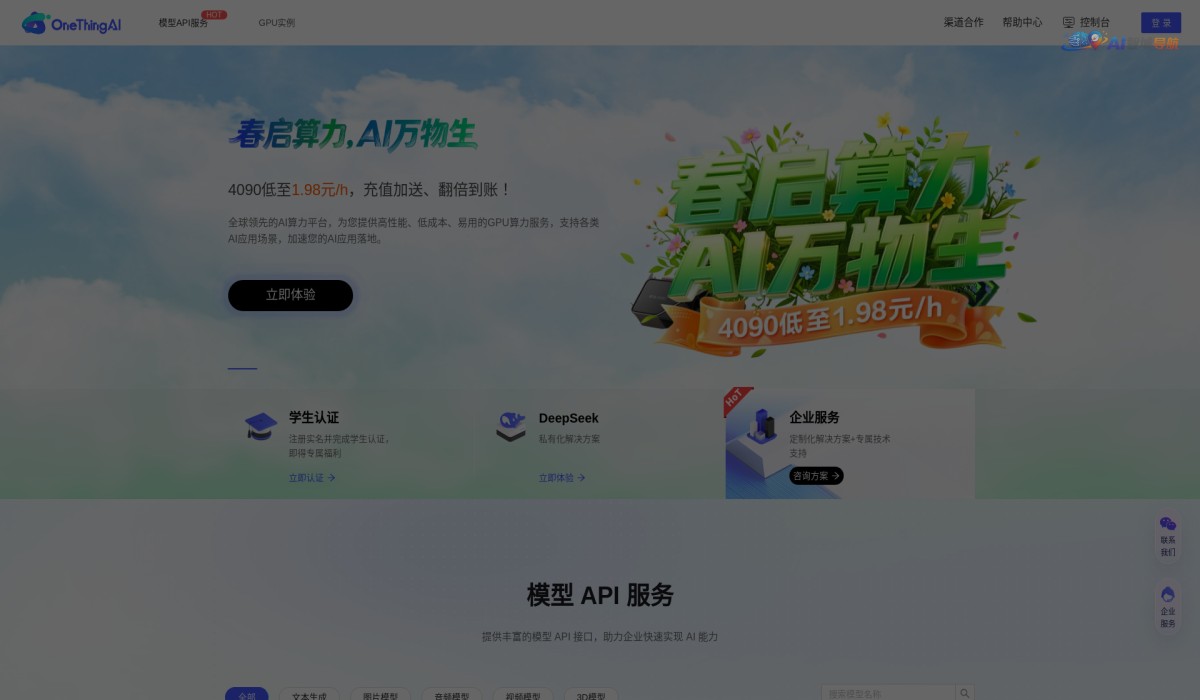
Task: Switch to the 3D模型 category tab
Action: coord(589,694)
